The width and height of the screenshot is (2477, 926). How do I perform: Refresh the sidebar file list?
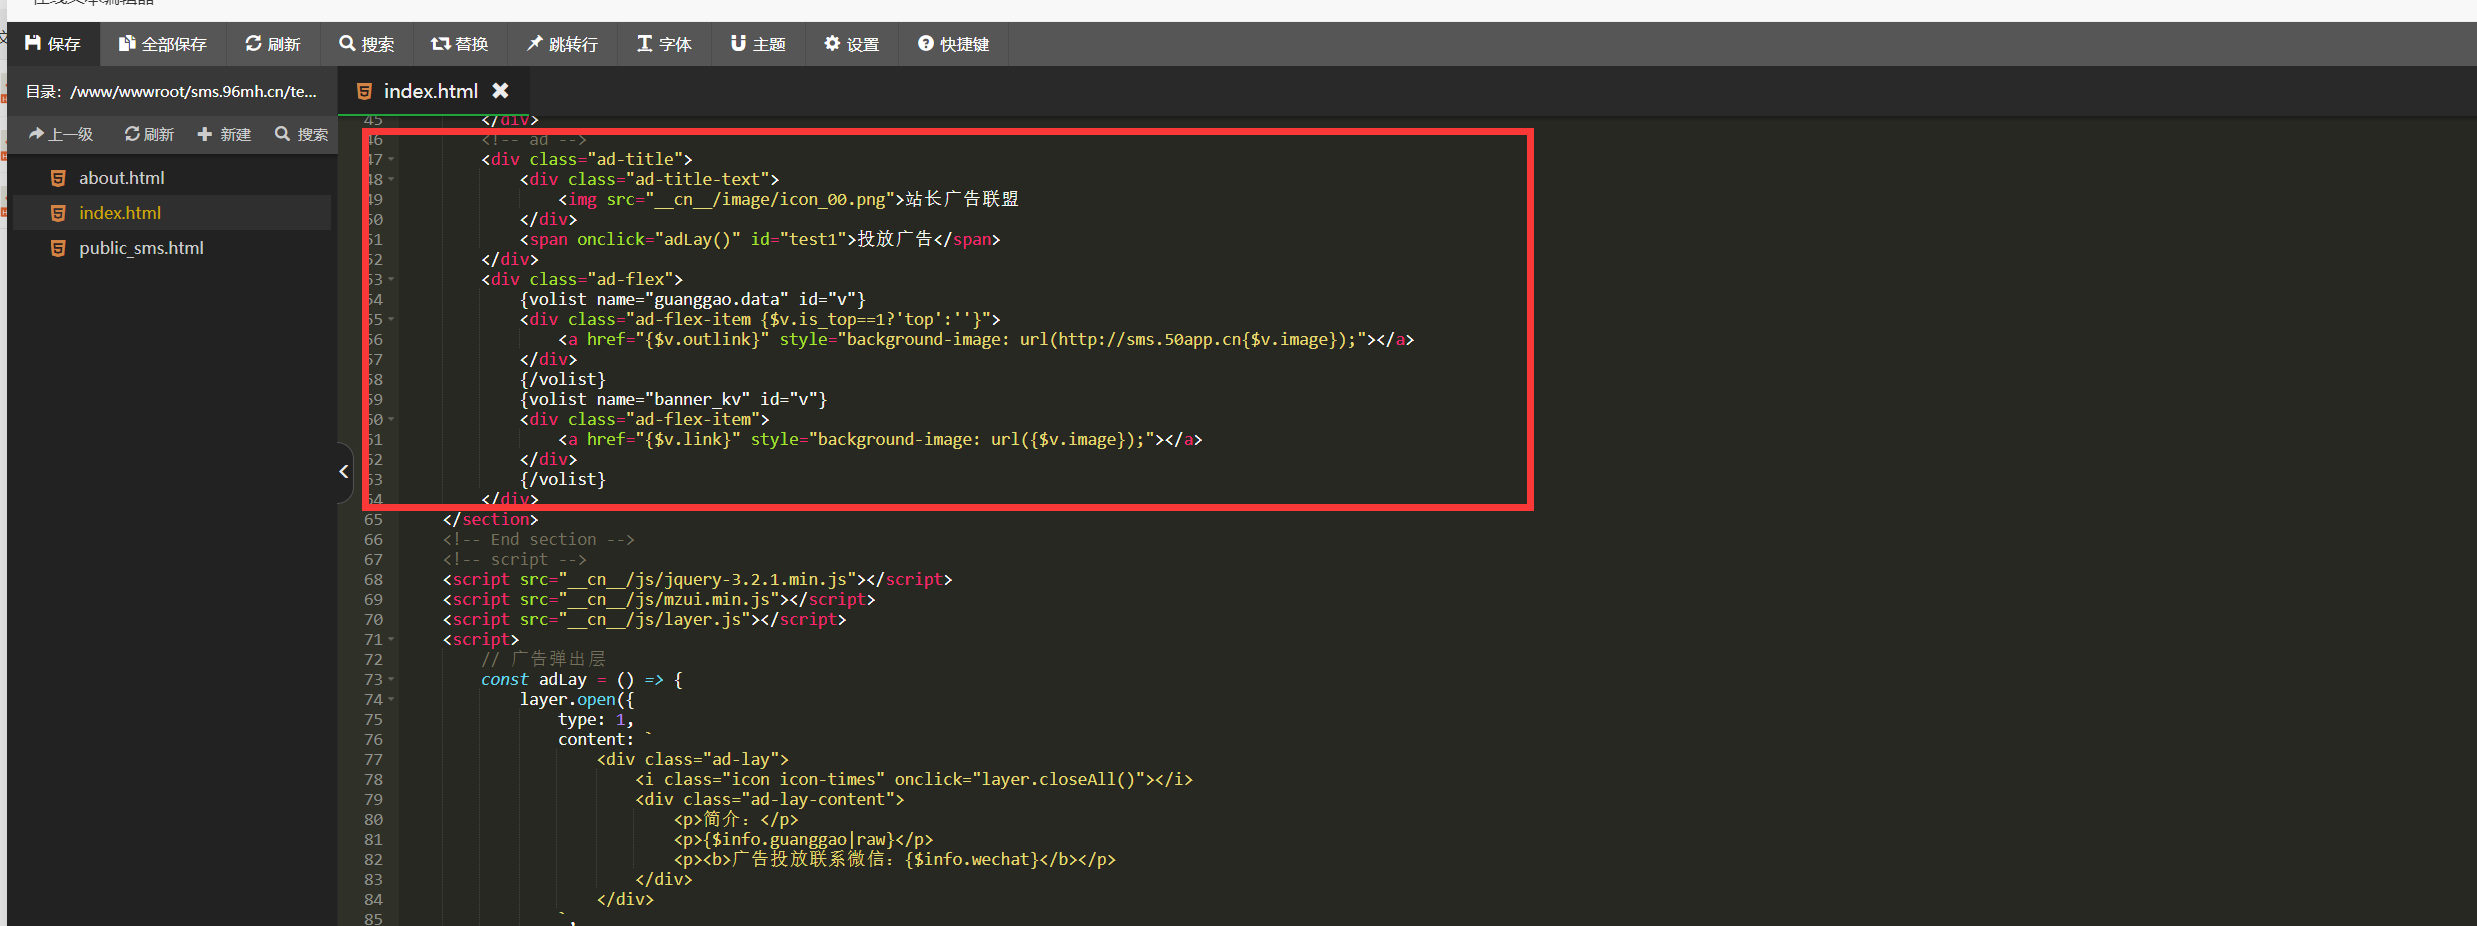tap(148, 134)
